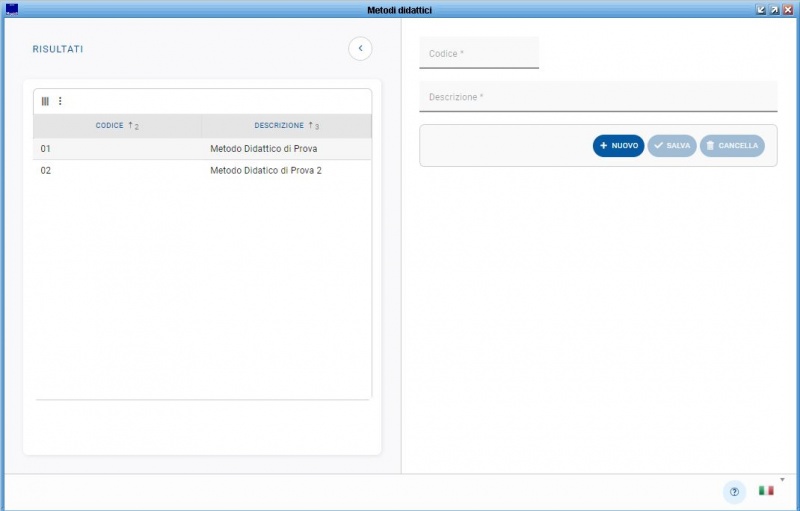Sort by DESCRIZIONE column header
This screenshot has width=800, height=511.
[x=287, y=125]
